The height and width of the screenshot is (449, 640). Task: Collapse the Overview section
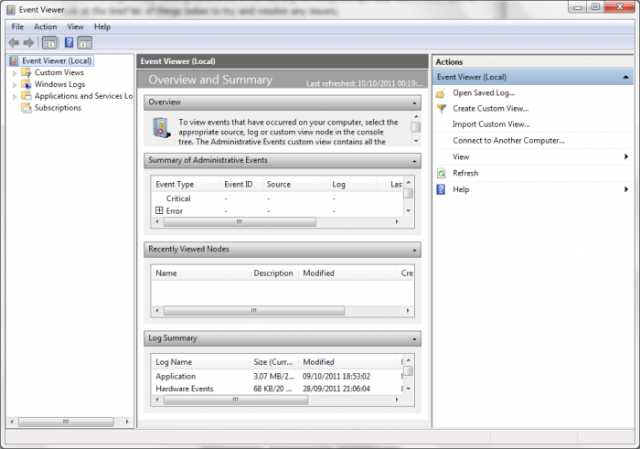click(414, 103)
